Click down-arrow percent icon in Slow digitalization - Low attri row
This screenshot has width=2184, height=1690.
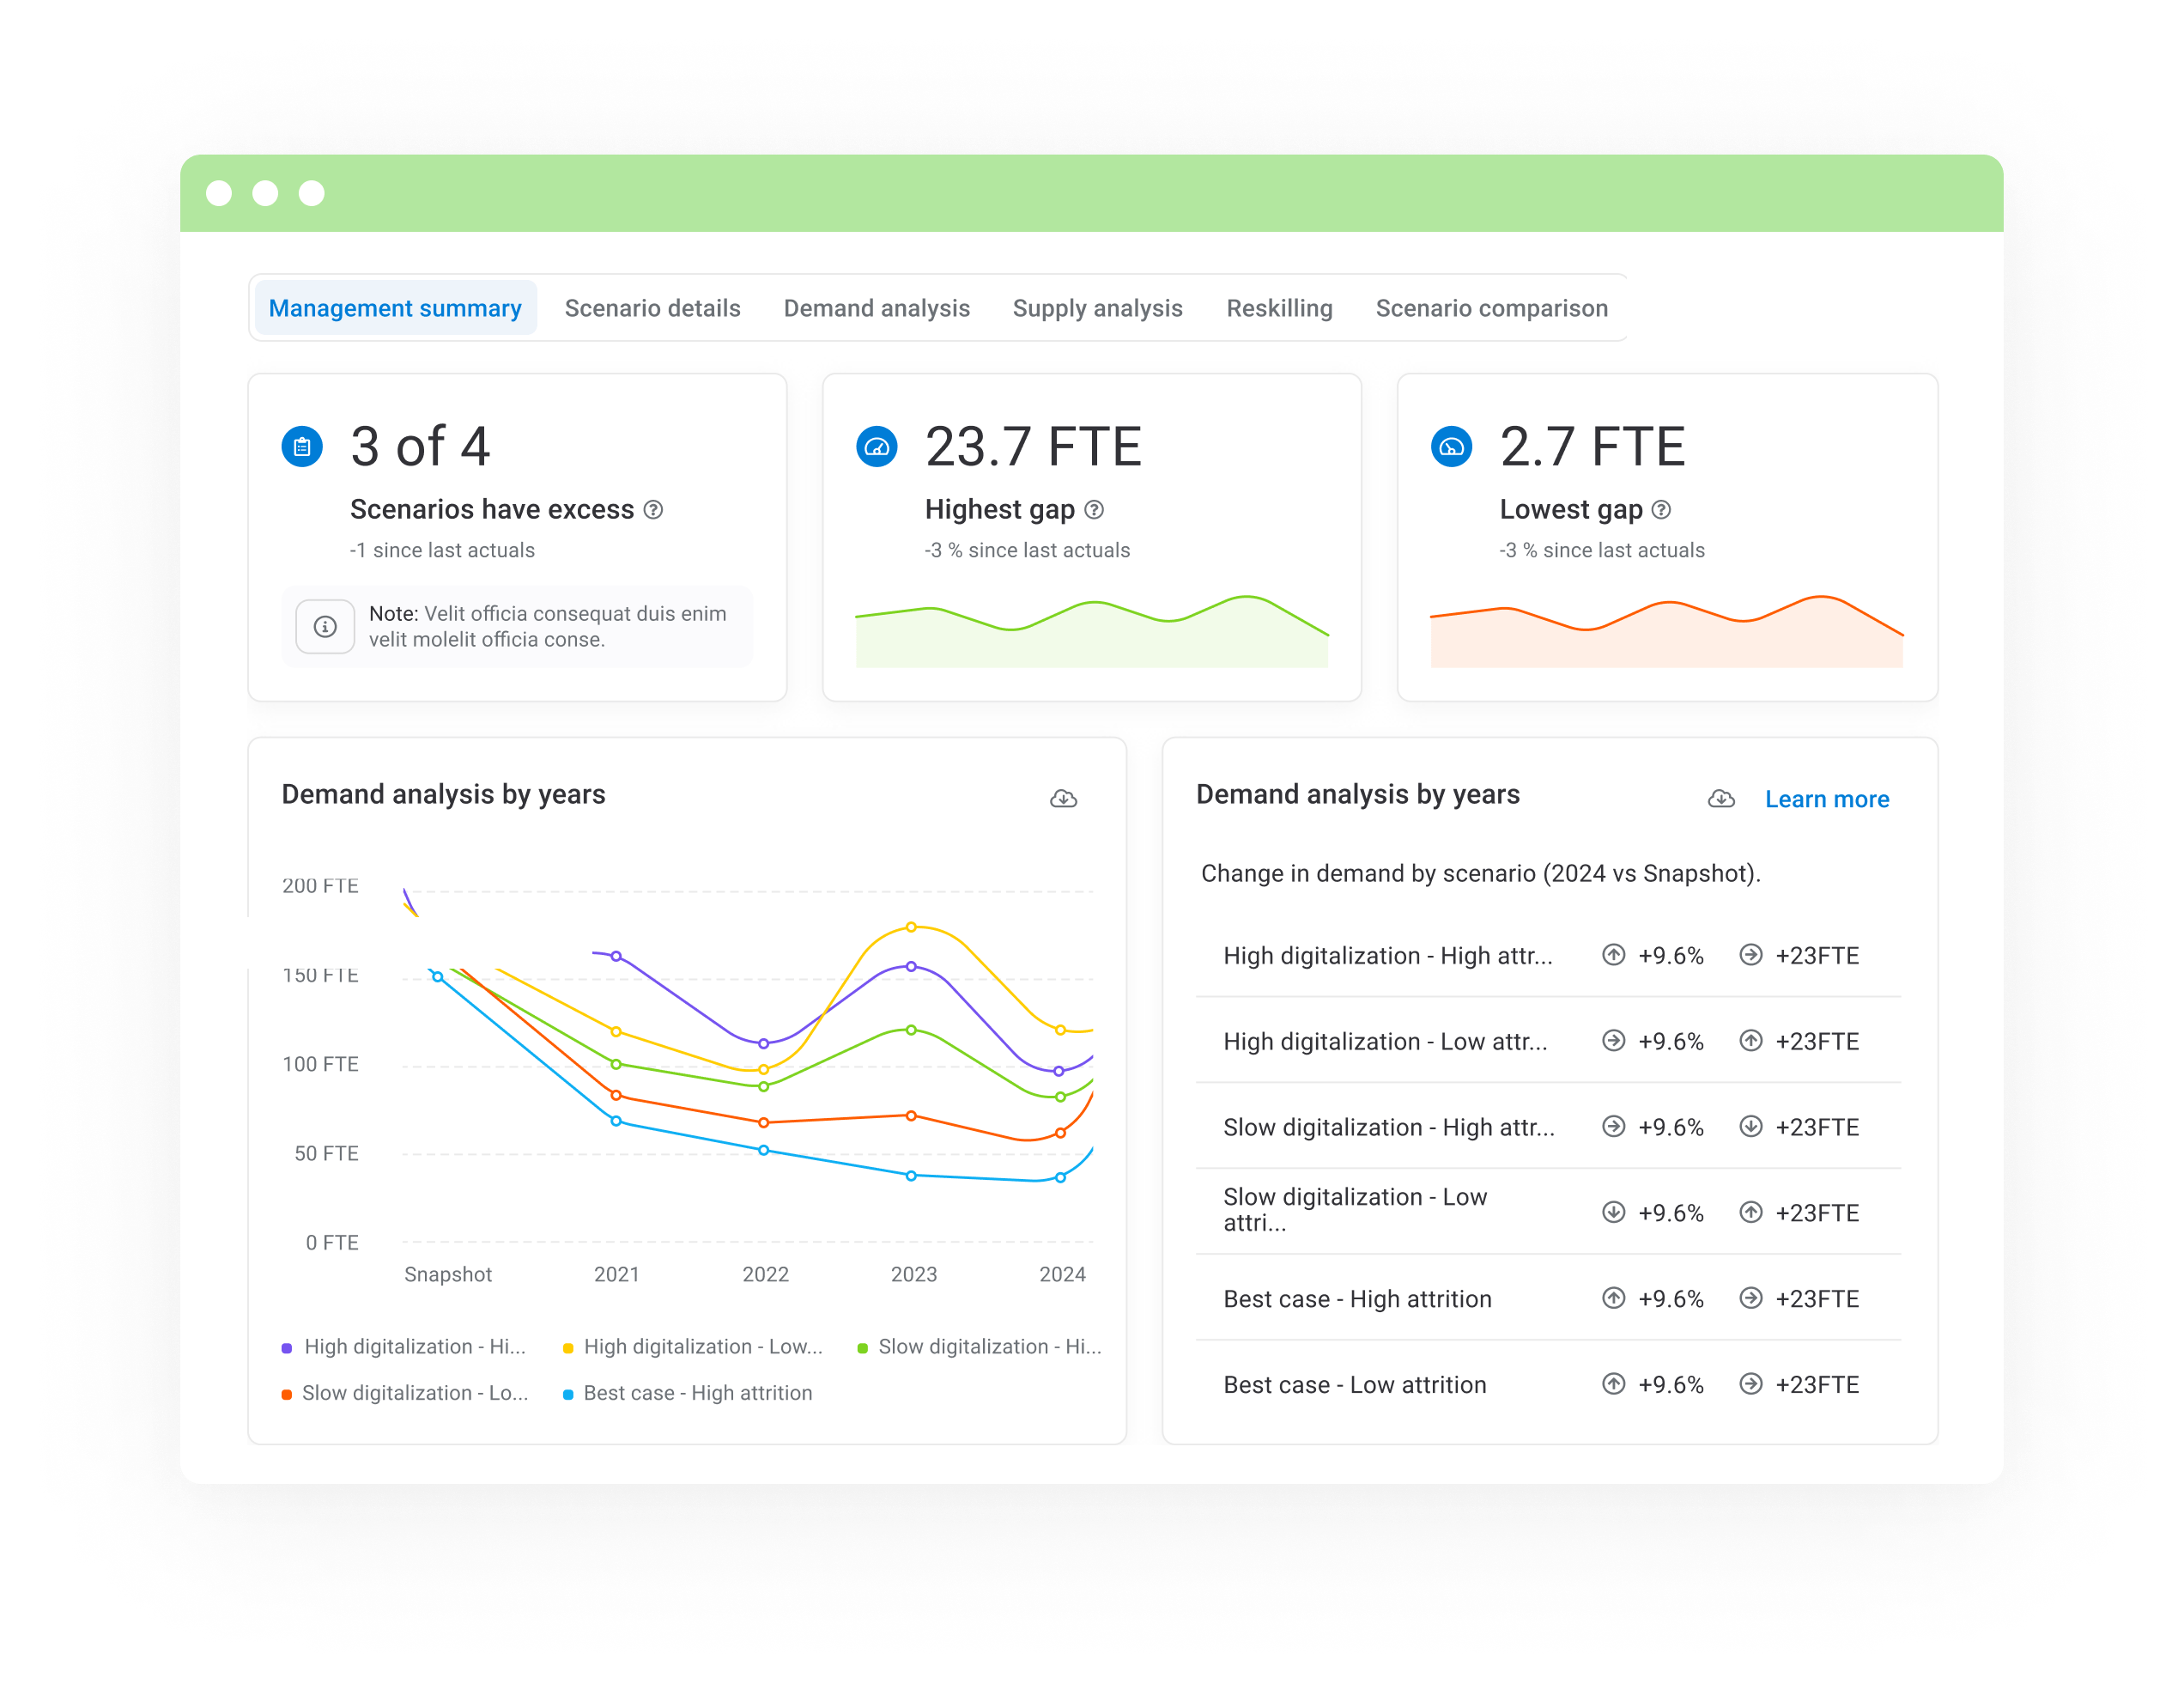click(x=1613, y=1213)
